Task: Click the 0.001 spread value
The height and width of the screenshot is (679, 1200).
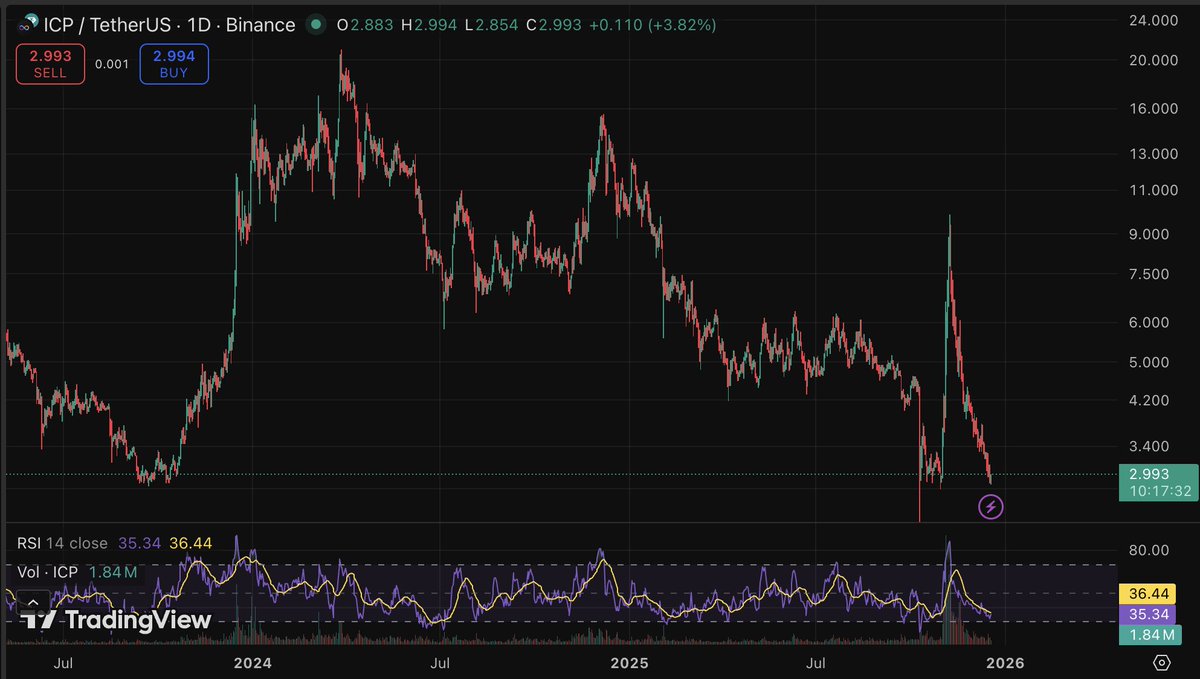Action: (x=111, y=64)
